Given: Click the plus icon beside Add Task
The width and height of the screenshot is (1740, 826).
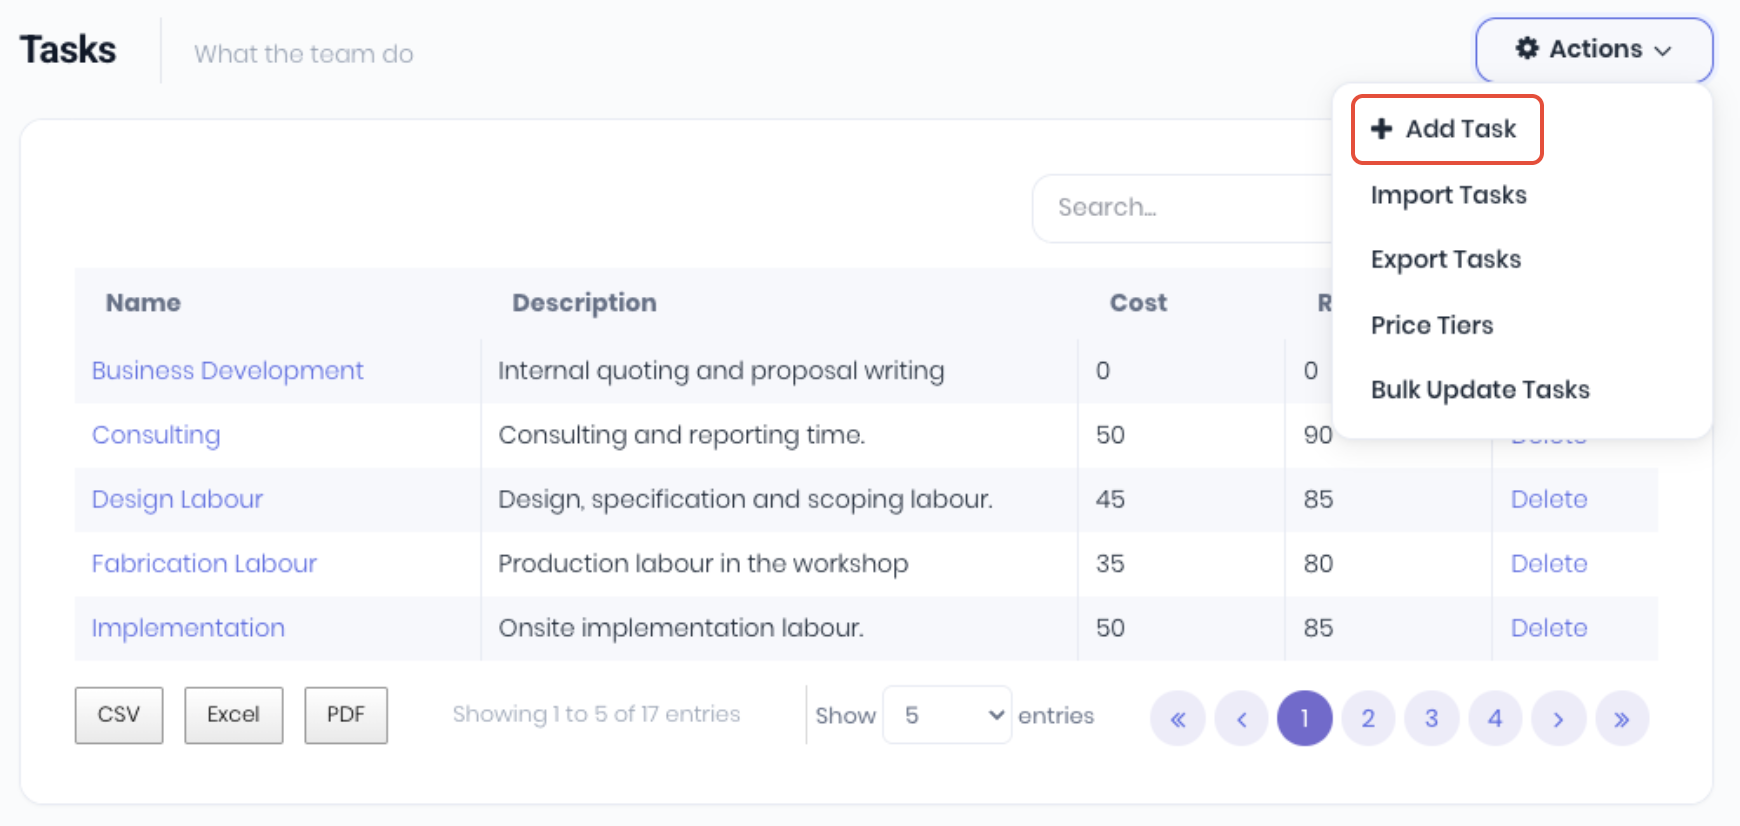Looking at the screenshot, I should [1382, 129].
